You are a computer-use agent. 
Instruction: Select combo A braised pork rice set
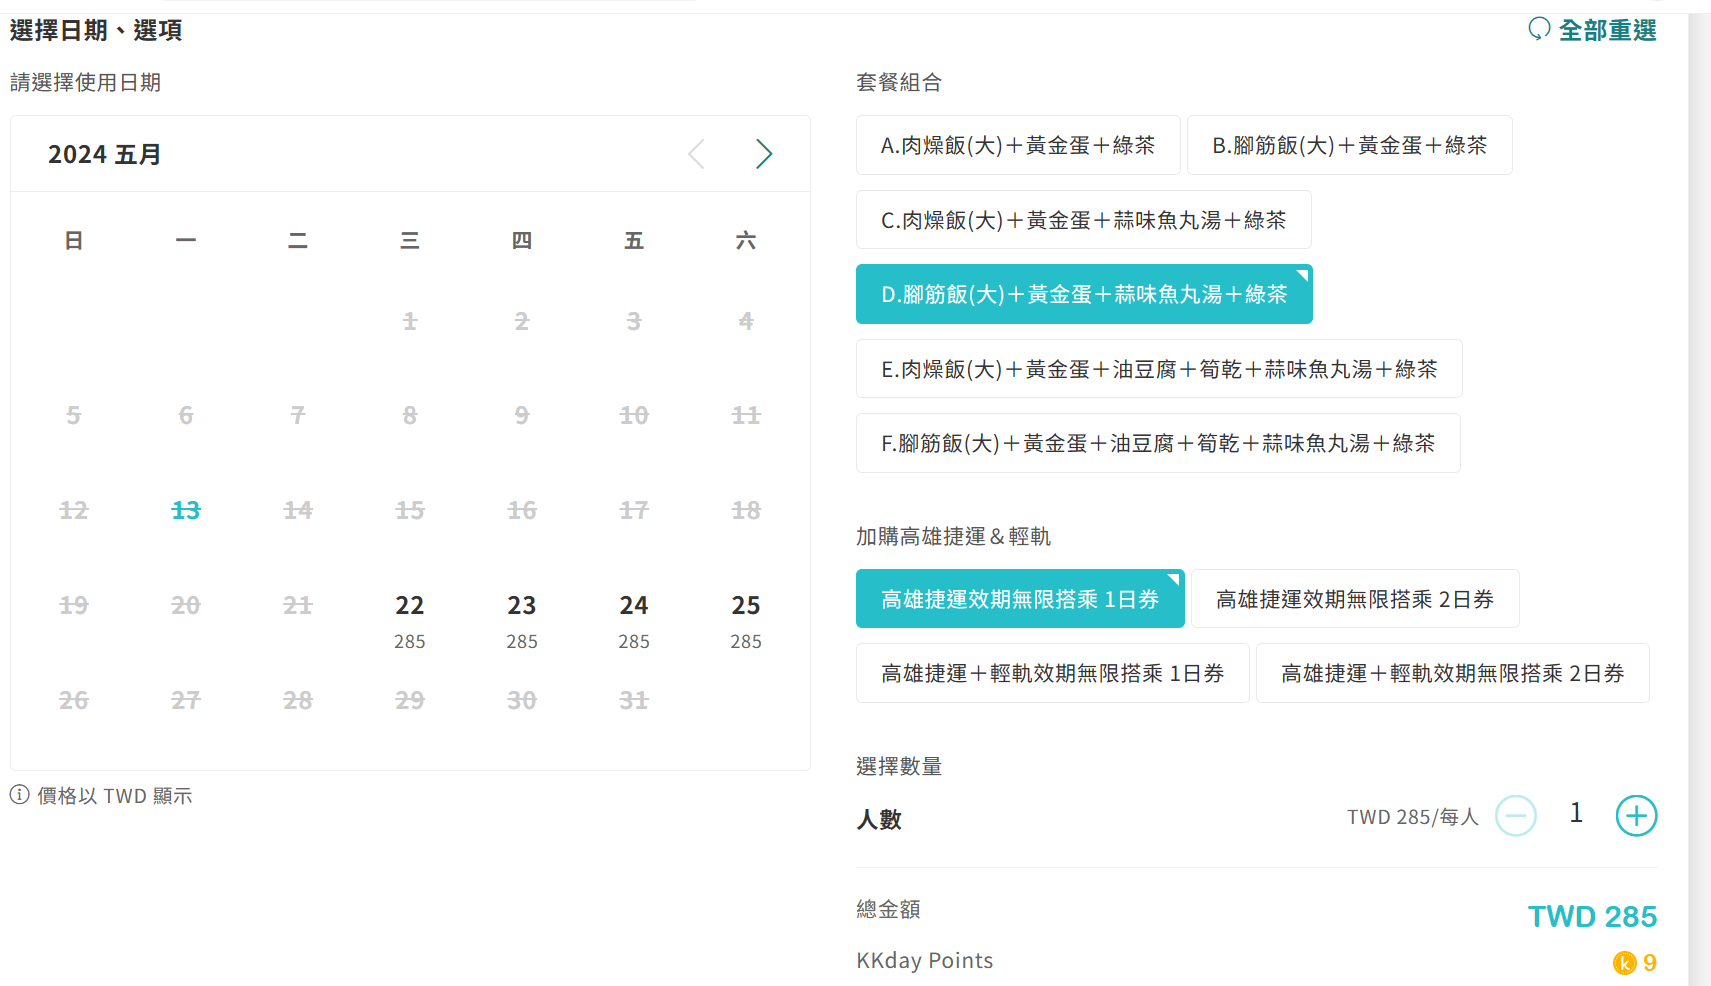click(x=1018, y=146)
